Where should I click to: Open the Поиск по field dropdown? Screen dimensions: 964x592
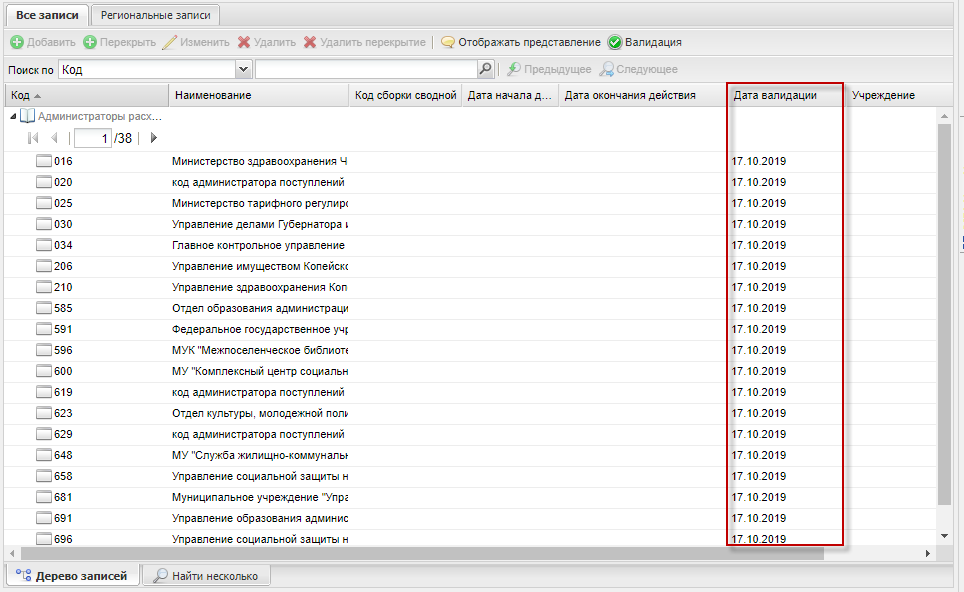pos(243,69)
